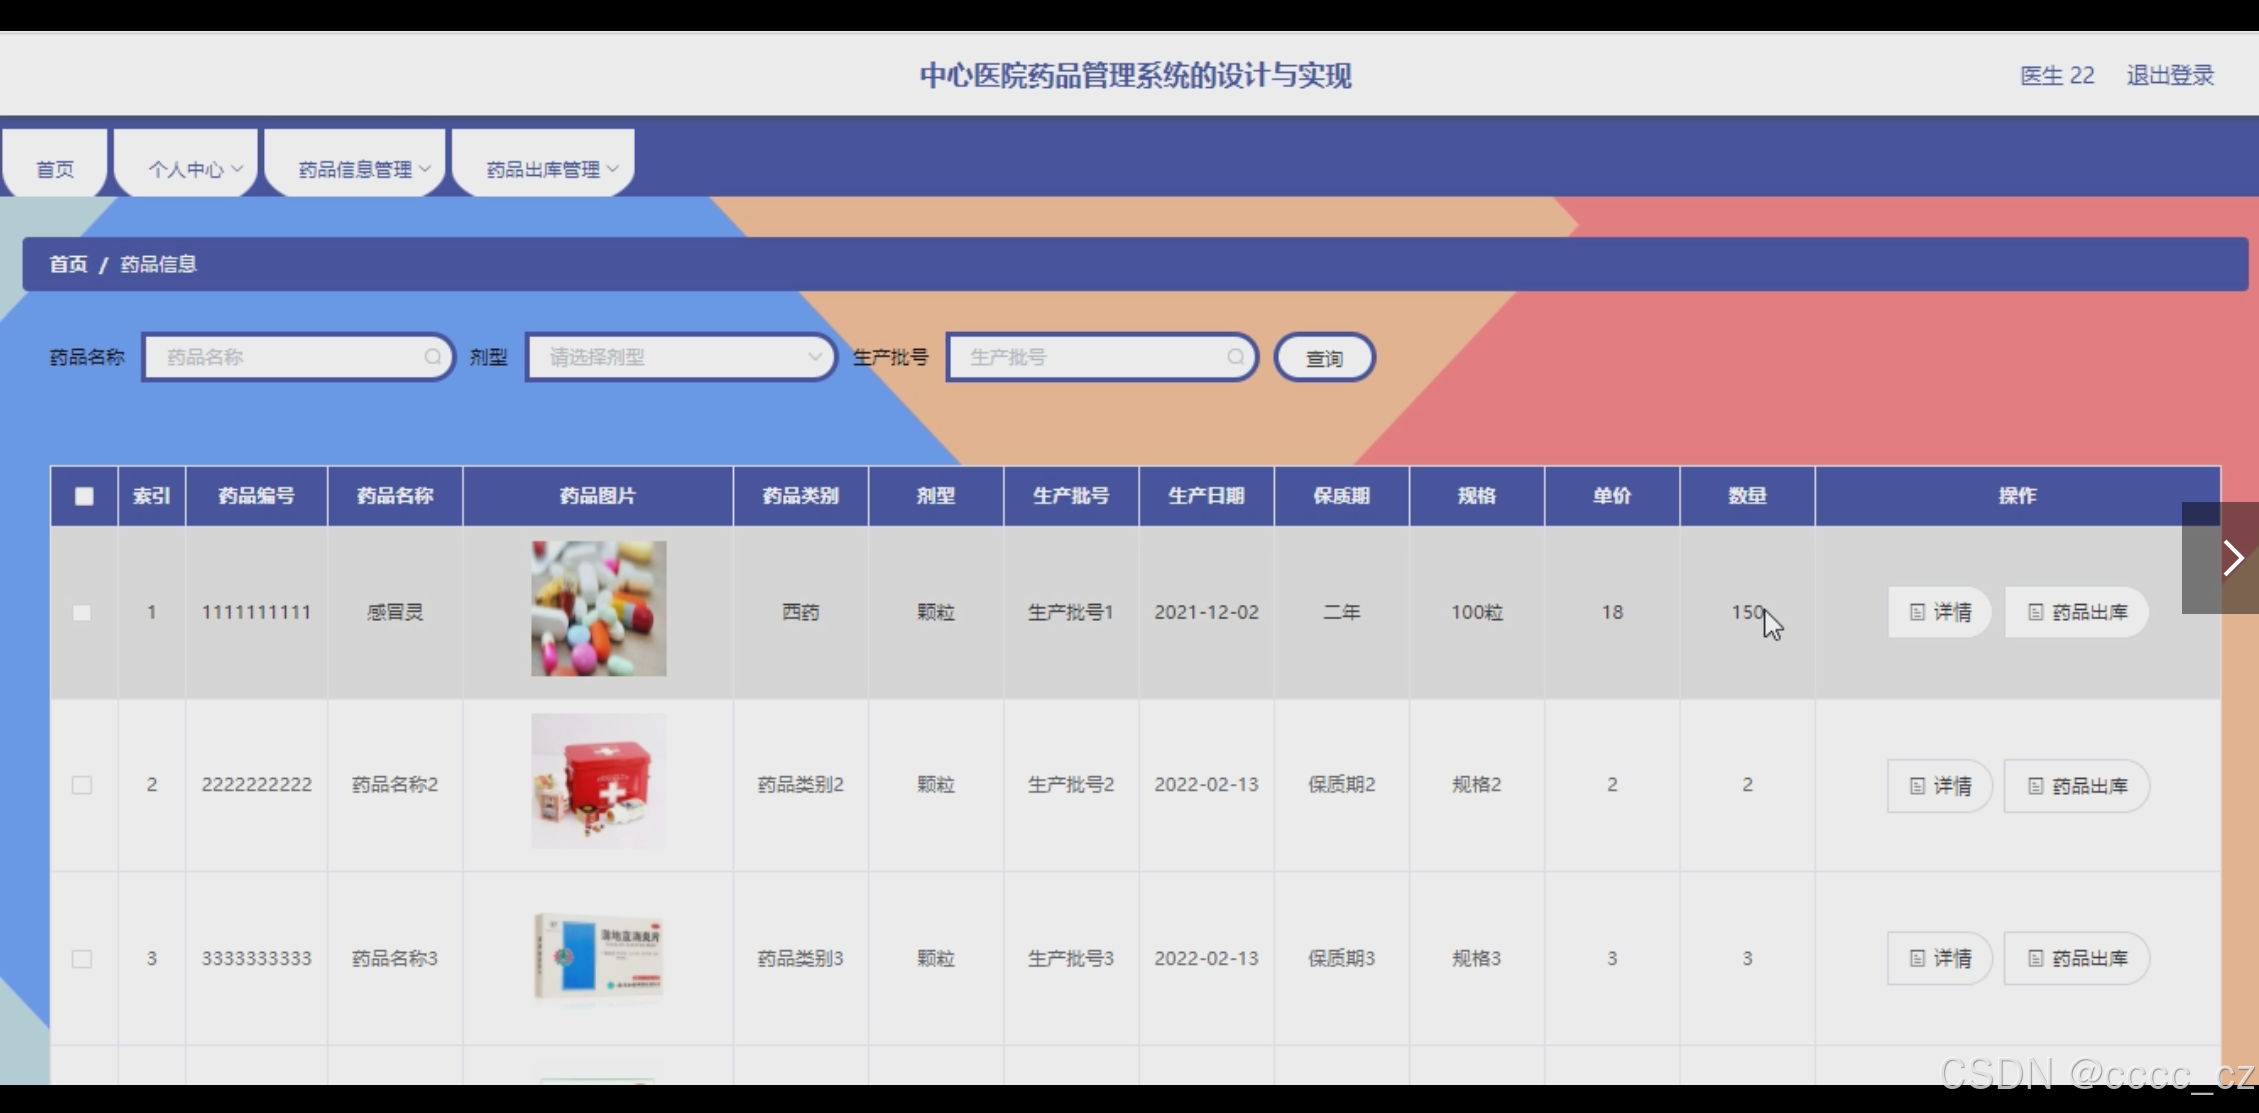
Task: Click the search icon in 药品名称 field
Action: coord(432,357)
